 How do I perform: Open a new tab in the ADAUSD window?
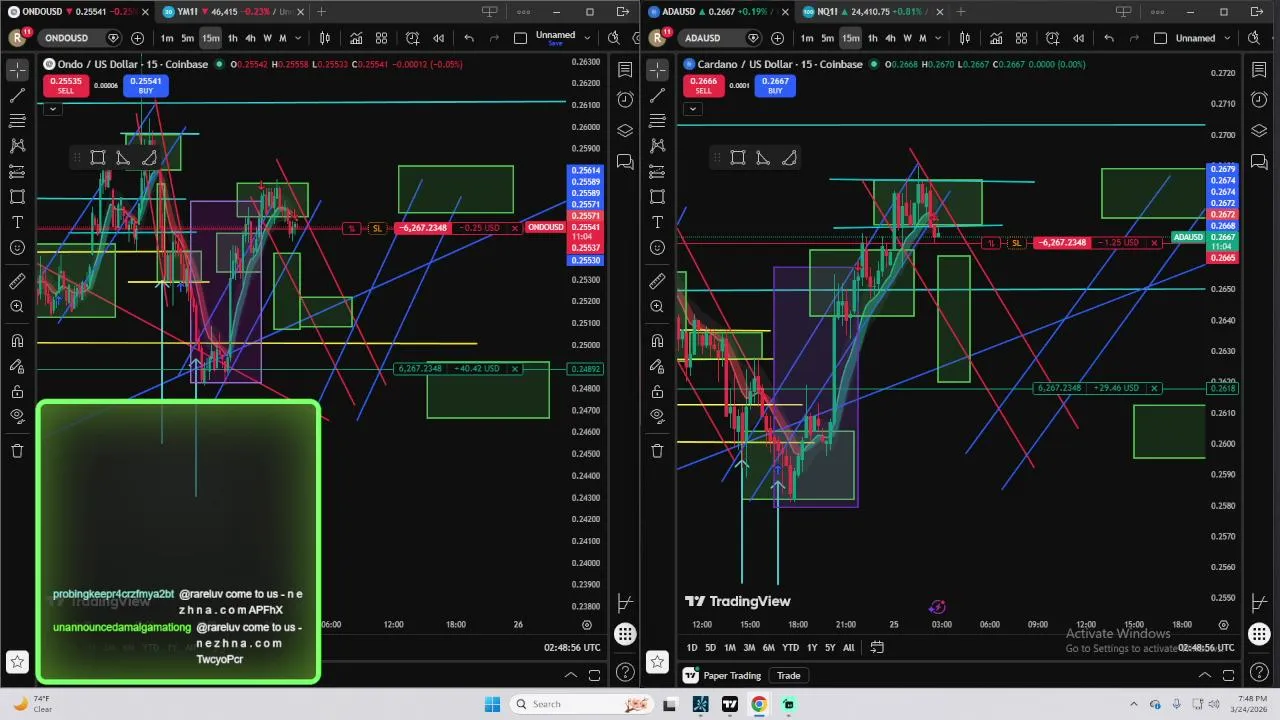point(961,12)
